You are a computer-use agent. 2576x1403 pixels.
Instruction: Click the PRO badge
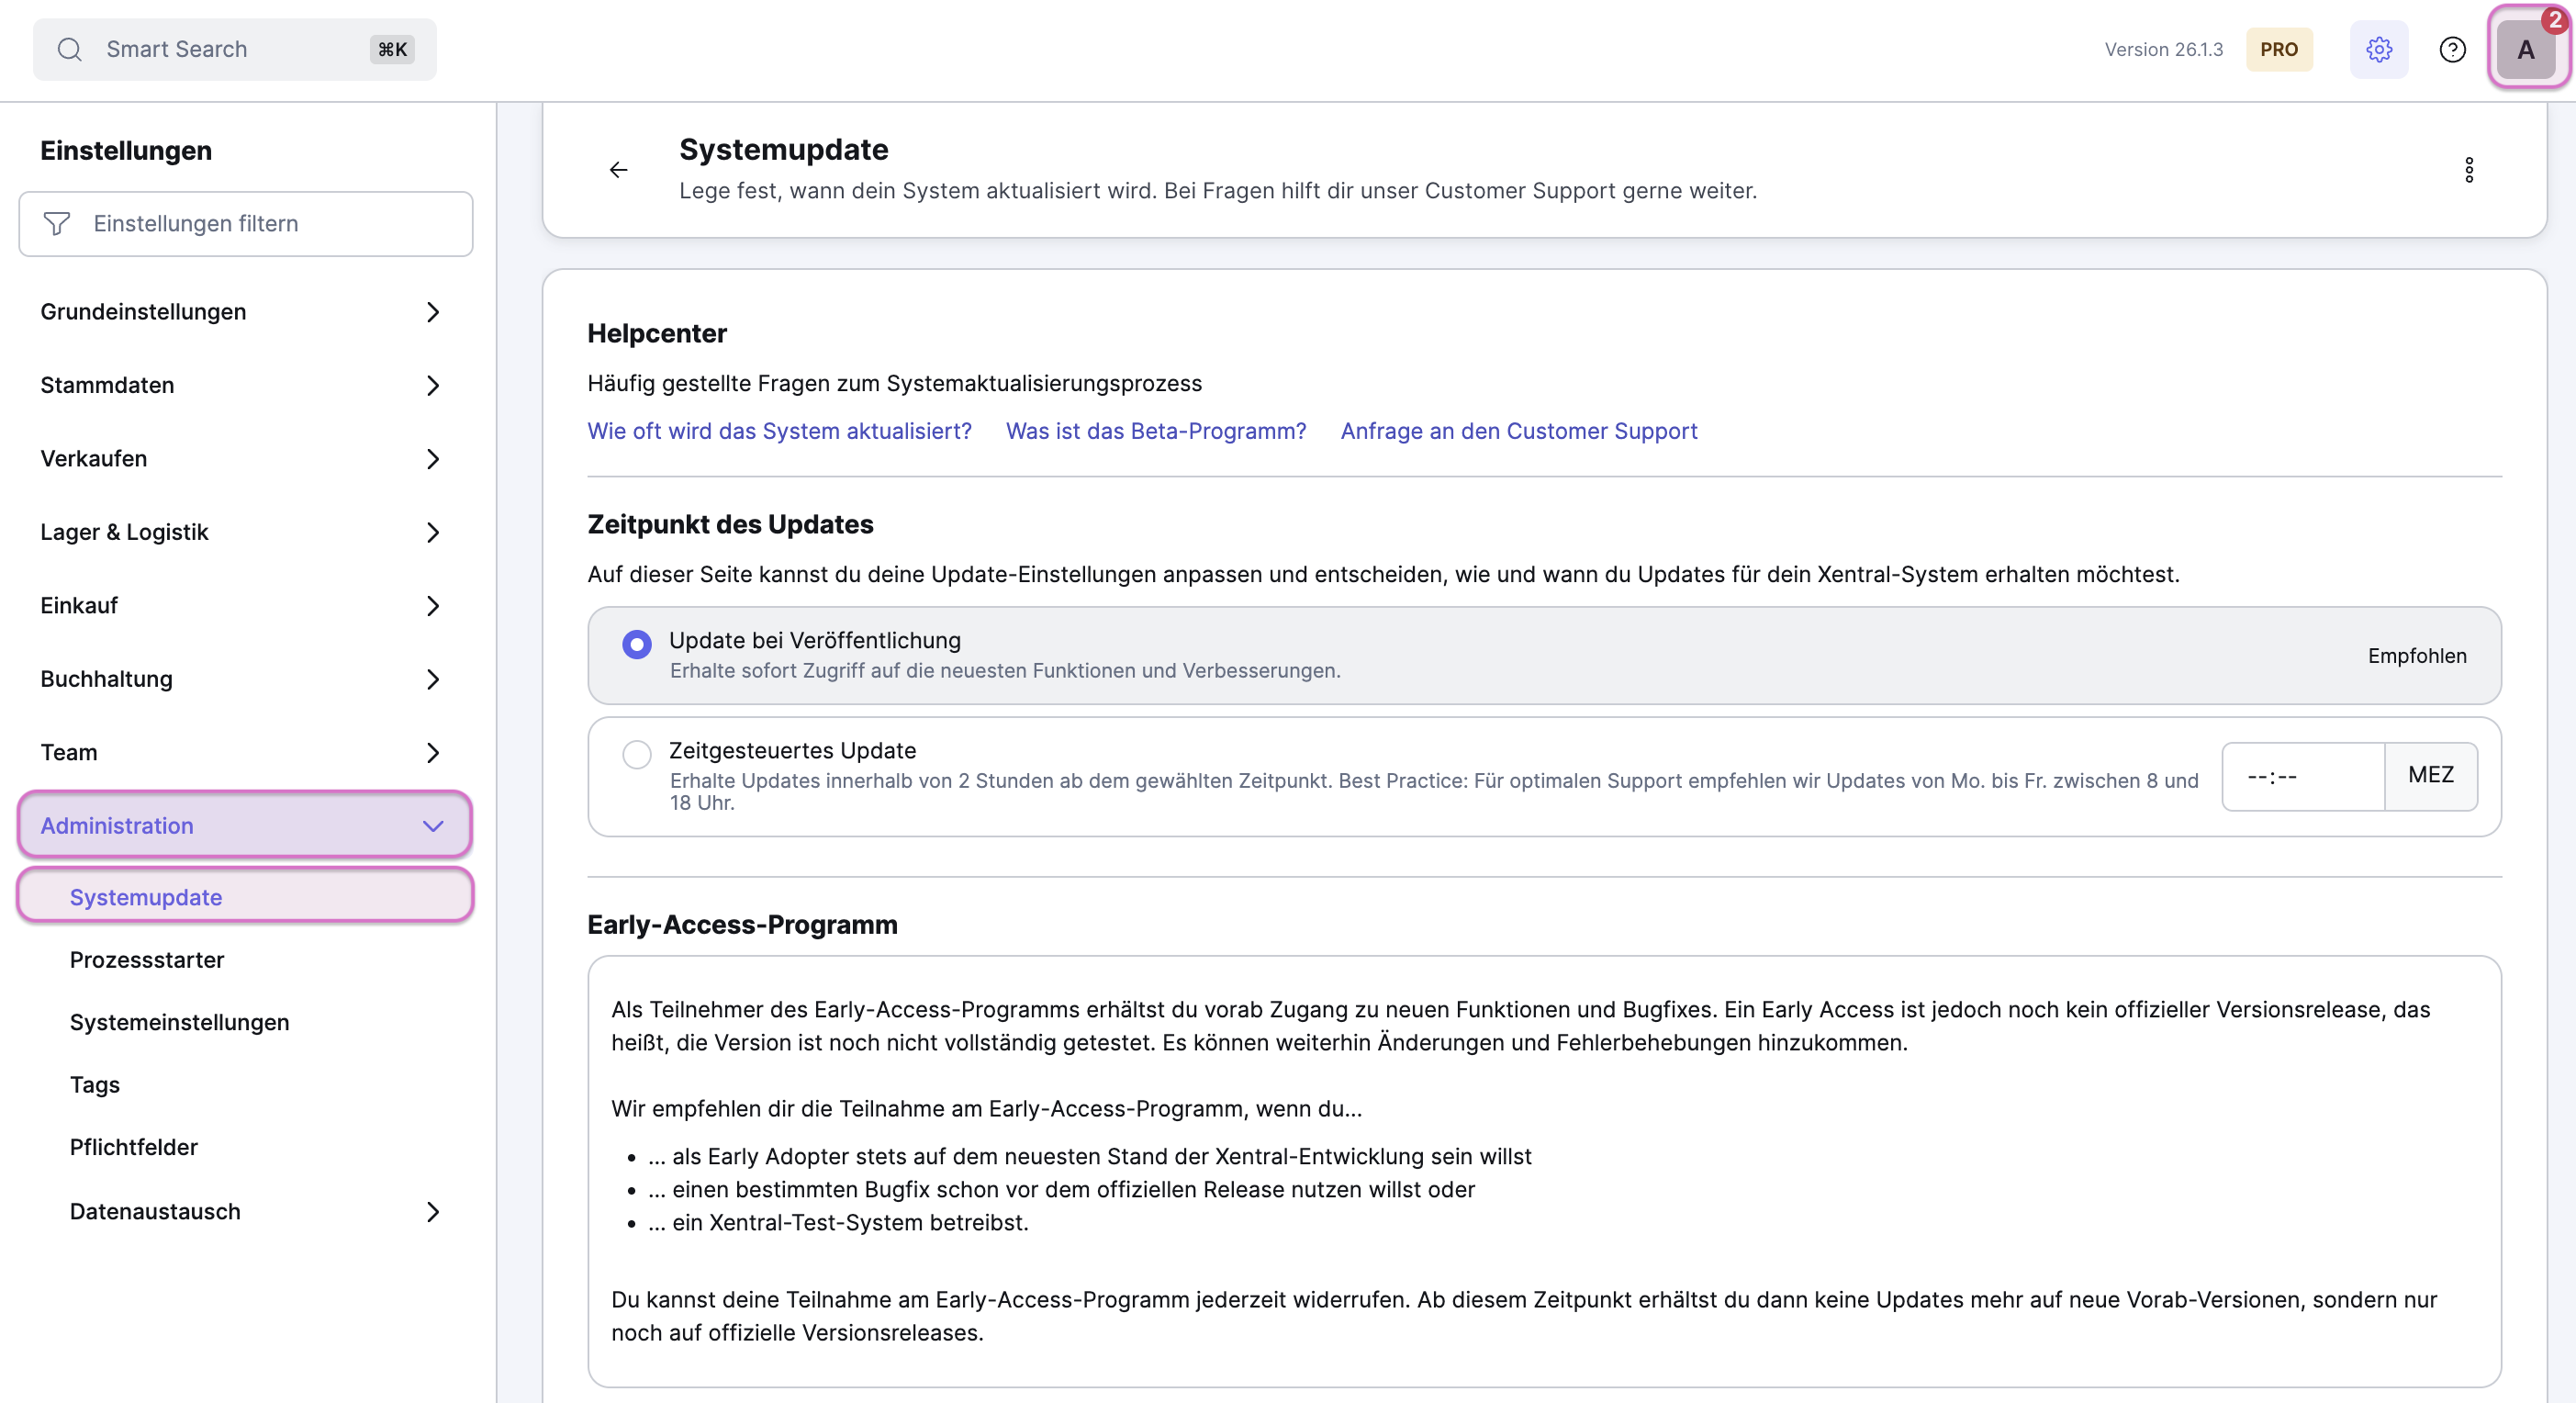(2279, 49)
